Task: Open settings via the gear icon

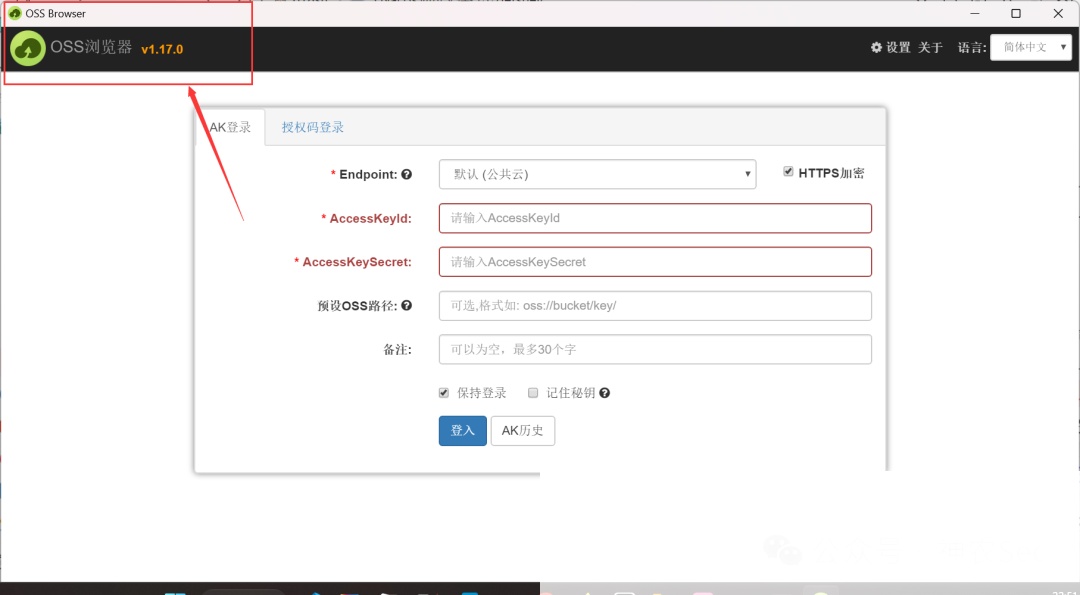Action: [x=876, y=48]
